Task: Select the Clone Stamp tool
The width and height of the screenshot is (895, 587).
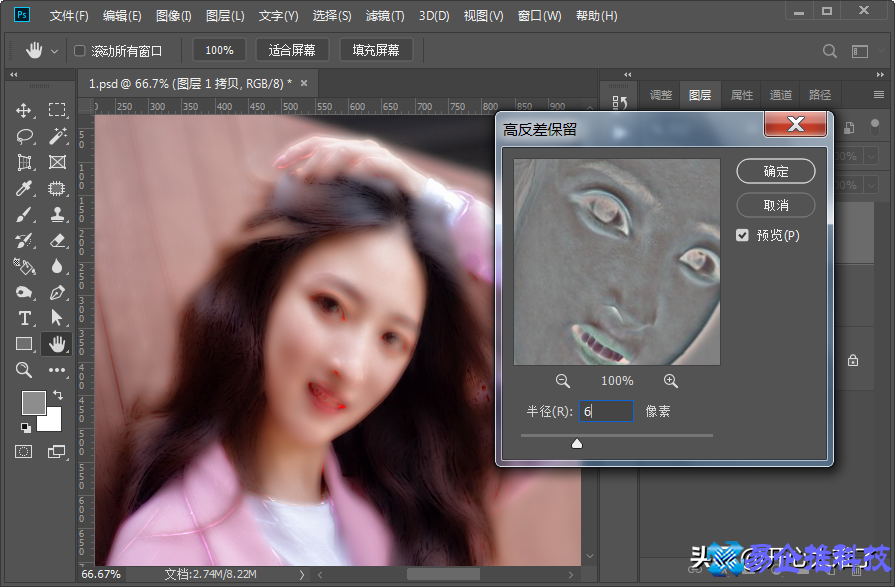Action: (x=57, y=213)
